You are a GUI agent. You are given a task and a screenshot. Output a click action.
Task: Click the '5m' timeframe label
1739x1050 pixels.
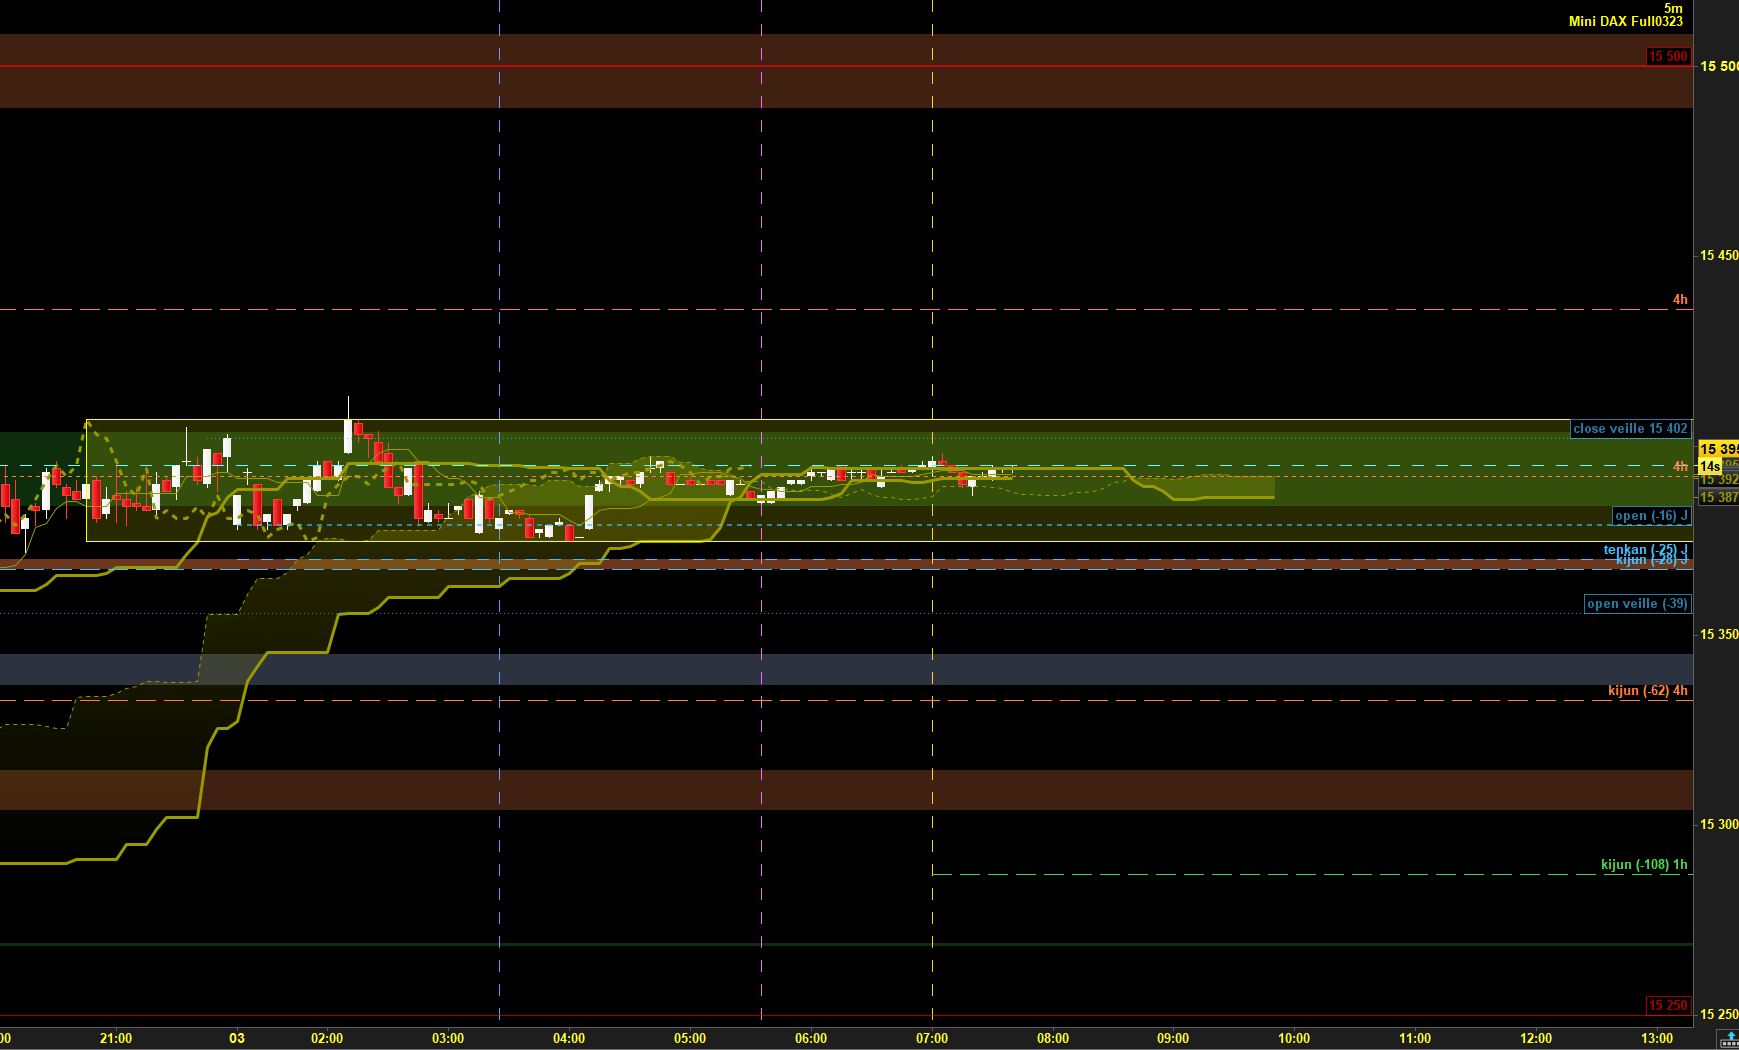1673,8
